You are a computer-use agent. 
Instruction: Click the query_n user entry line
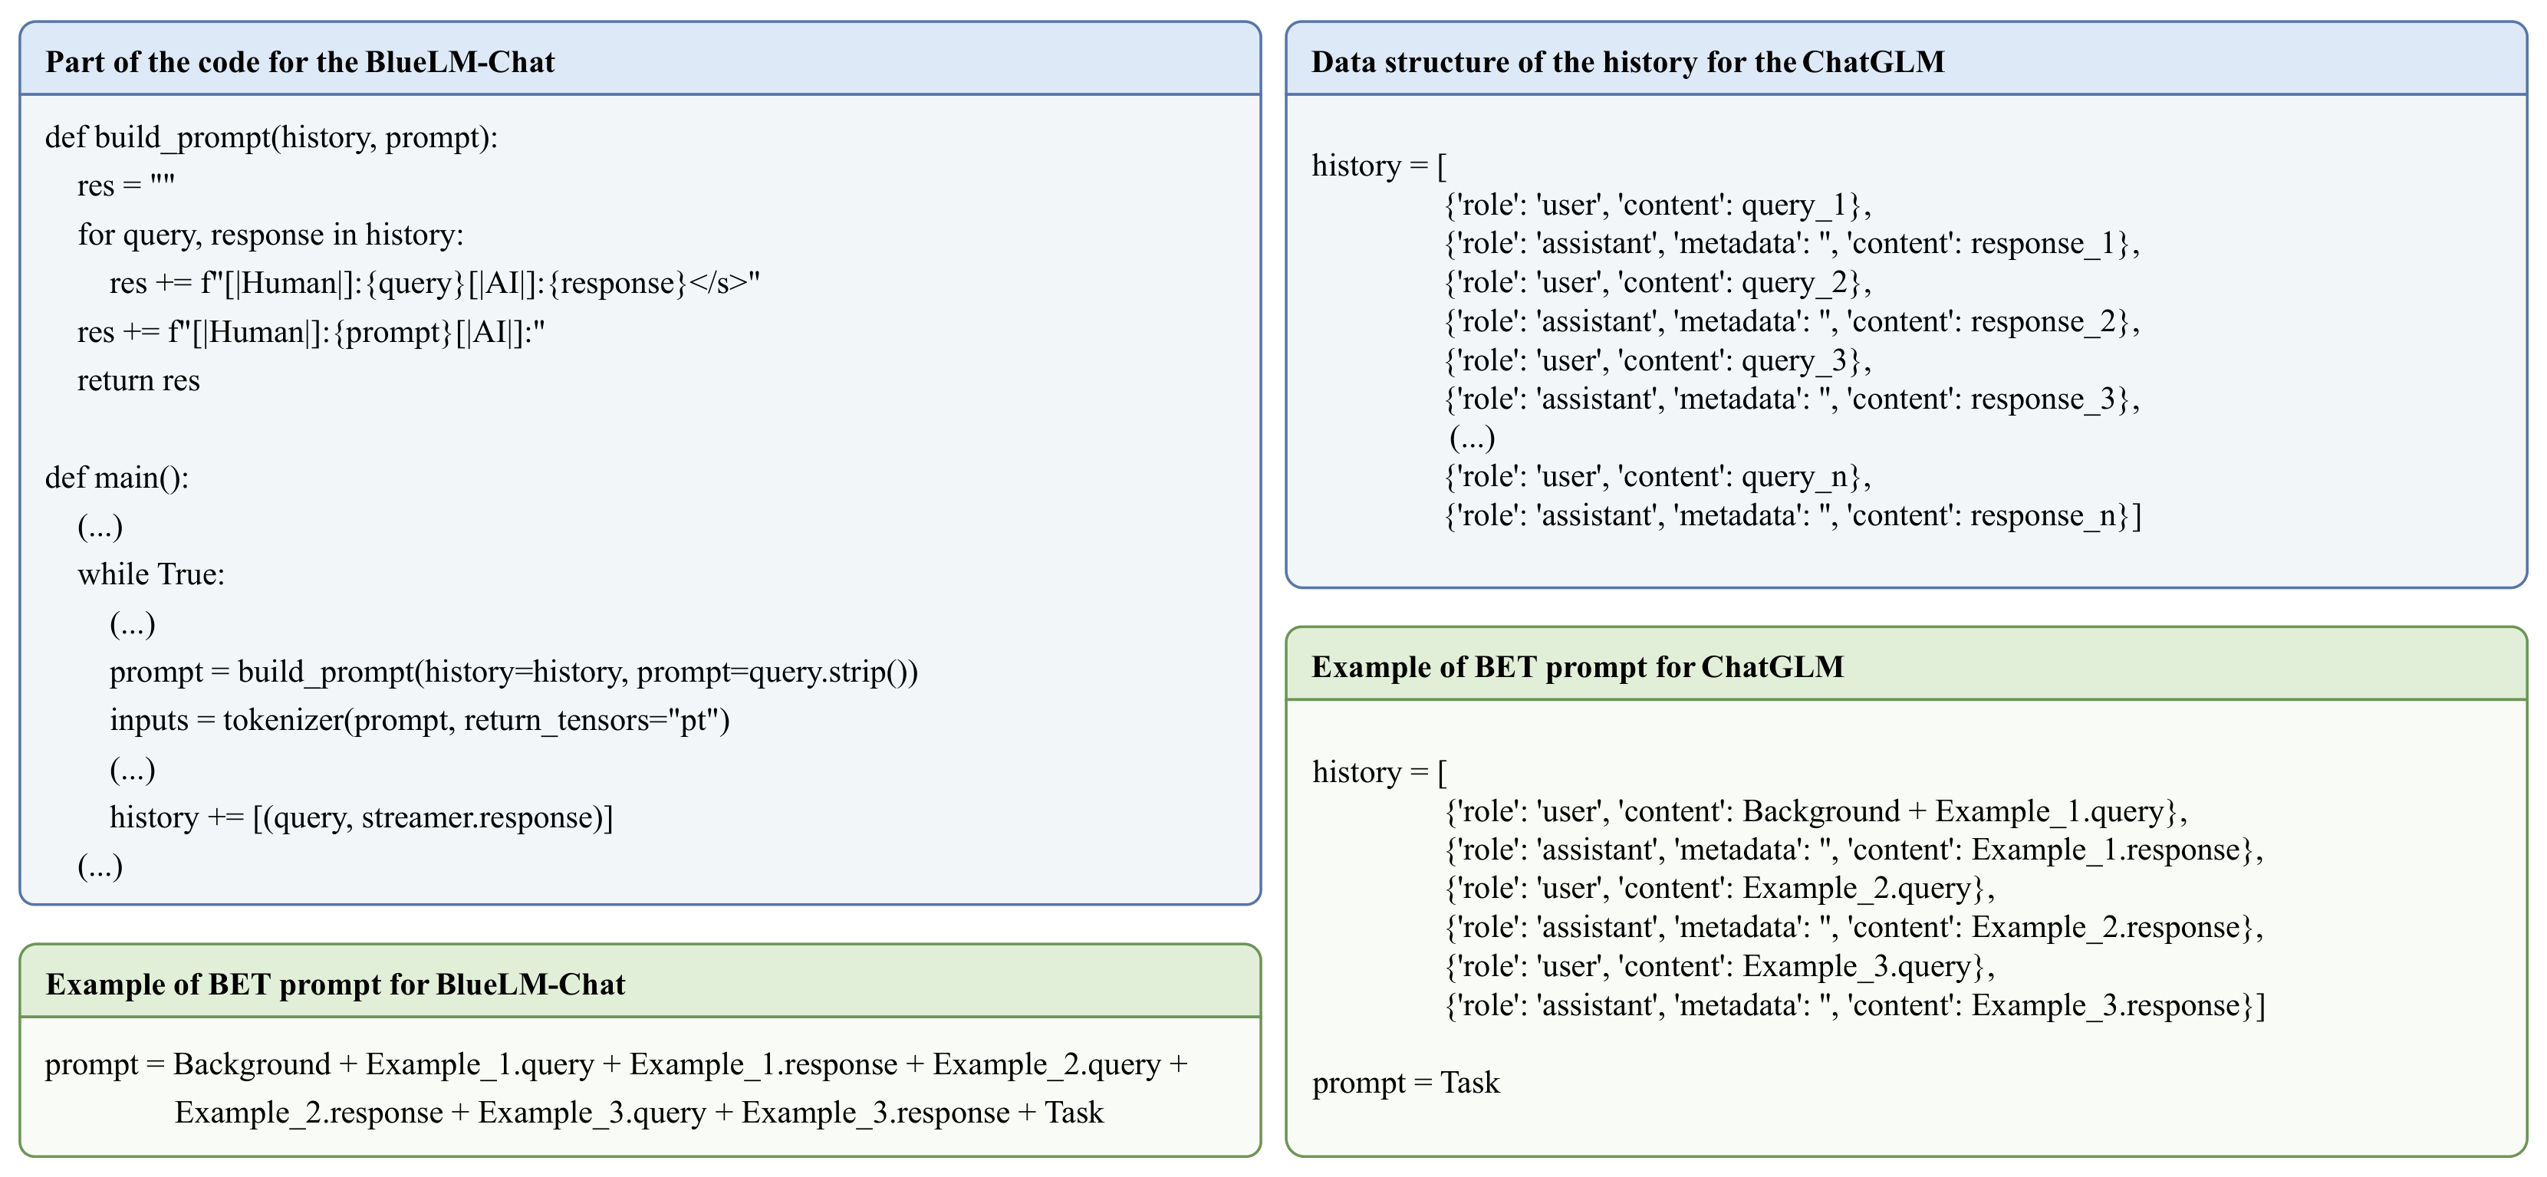1658,477
